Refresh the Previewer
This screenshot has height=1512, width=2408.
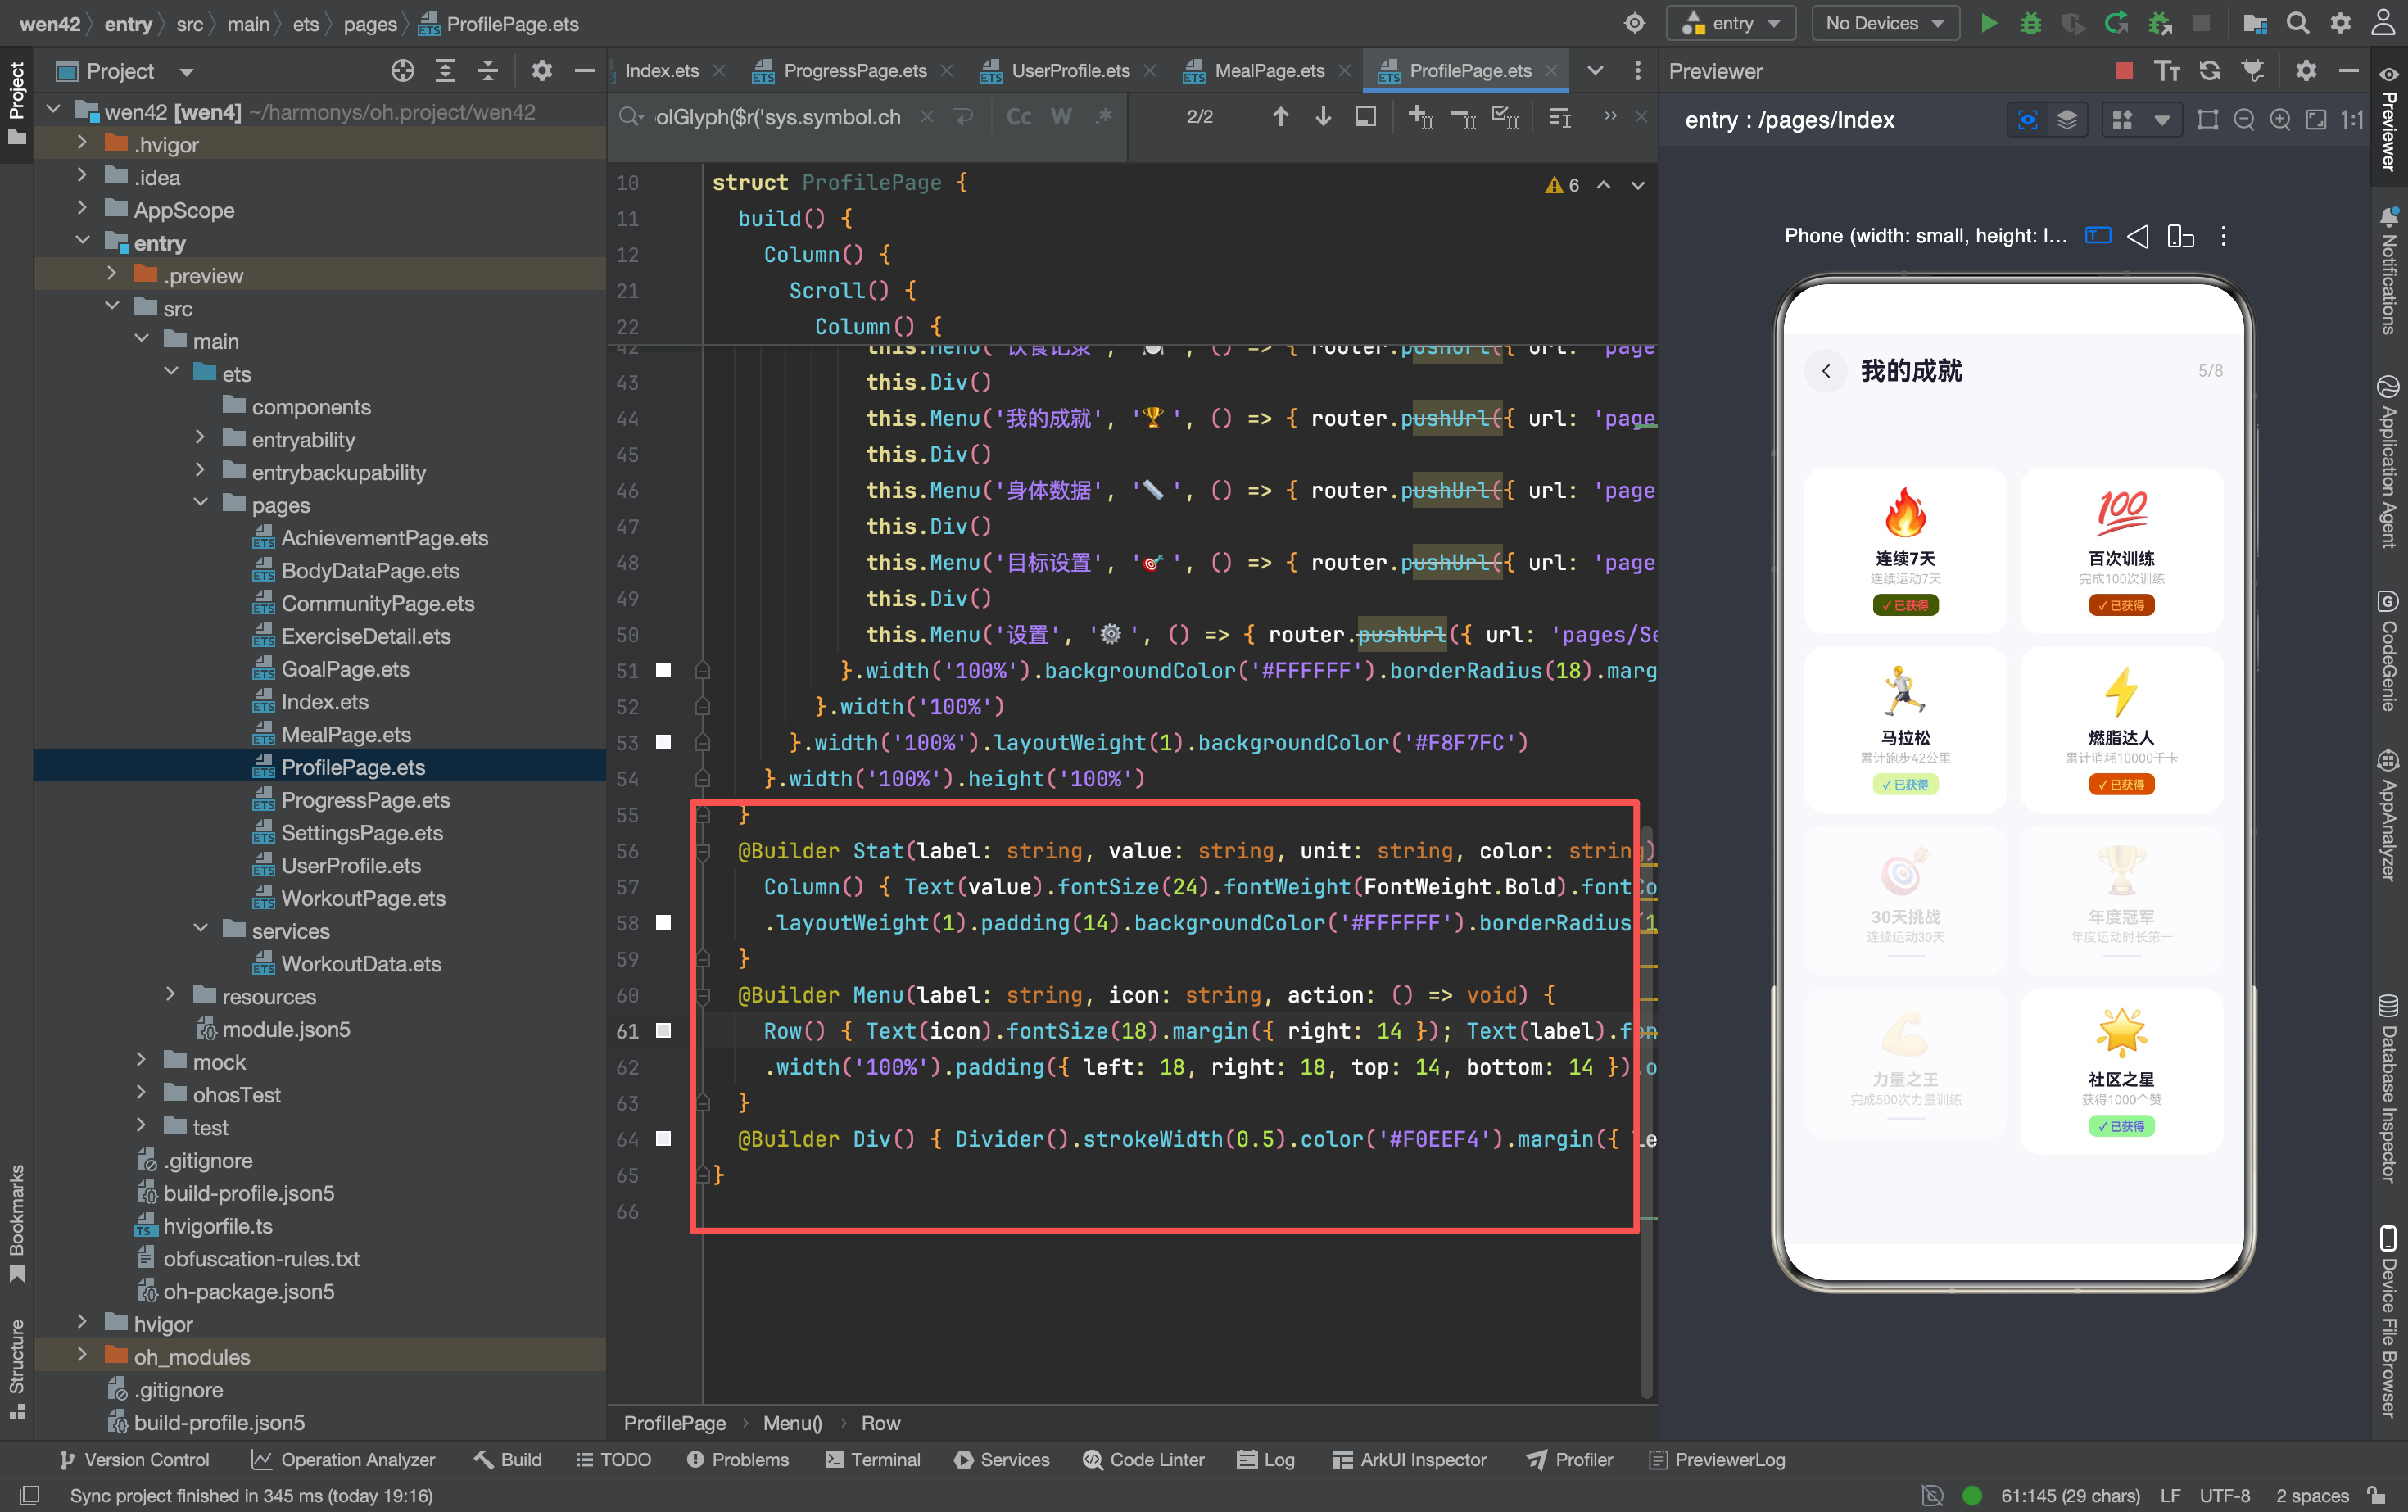click(2209, 71)
